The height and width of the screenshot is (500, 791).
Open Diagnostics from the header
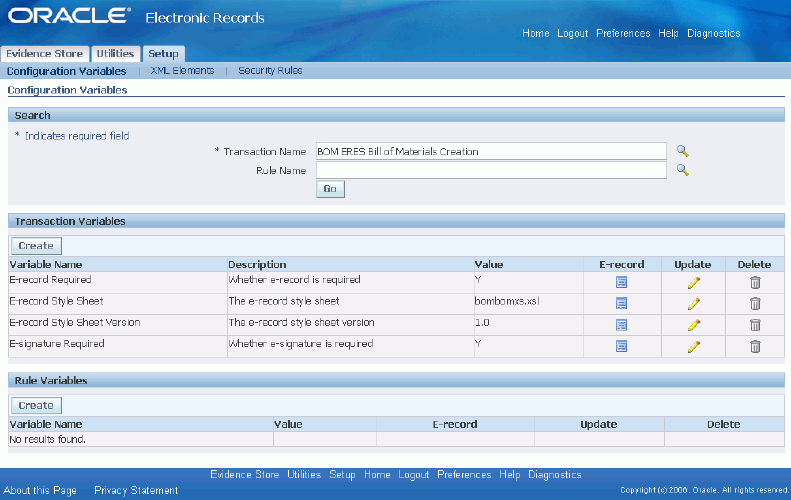click(x=714, y=33)
